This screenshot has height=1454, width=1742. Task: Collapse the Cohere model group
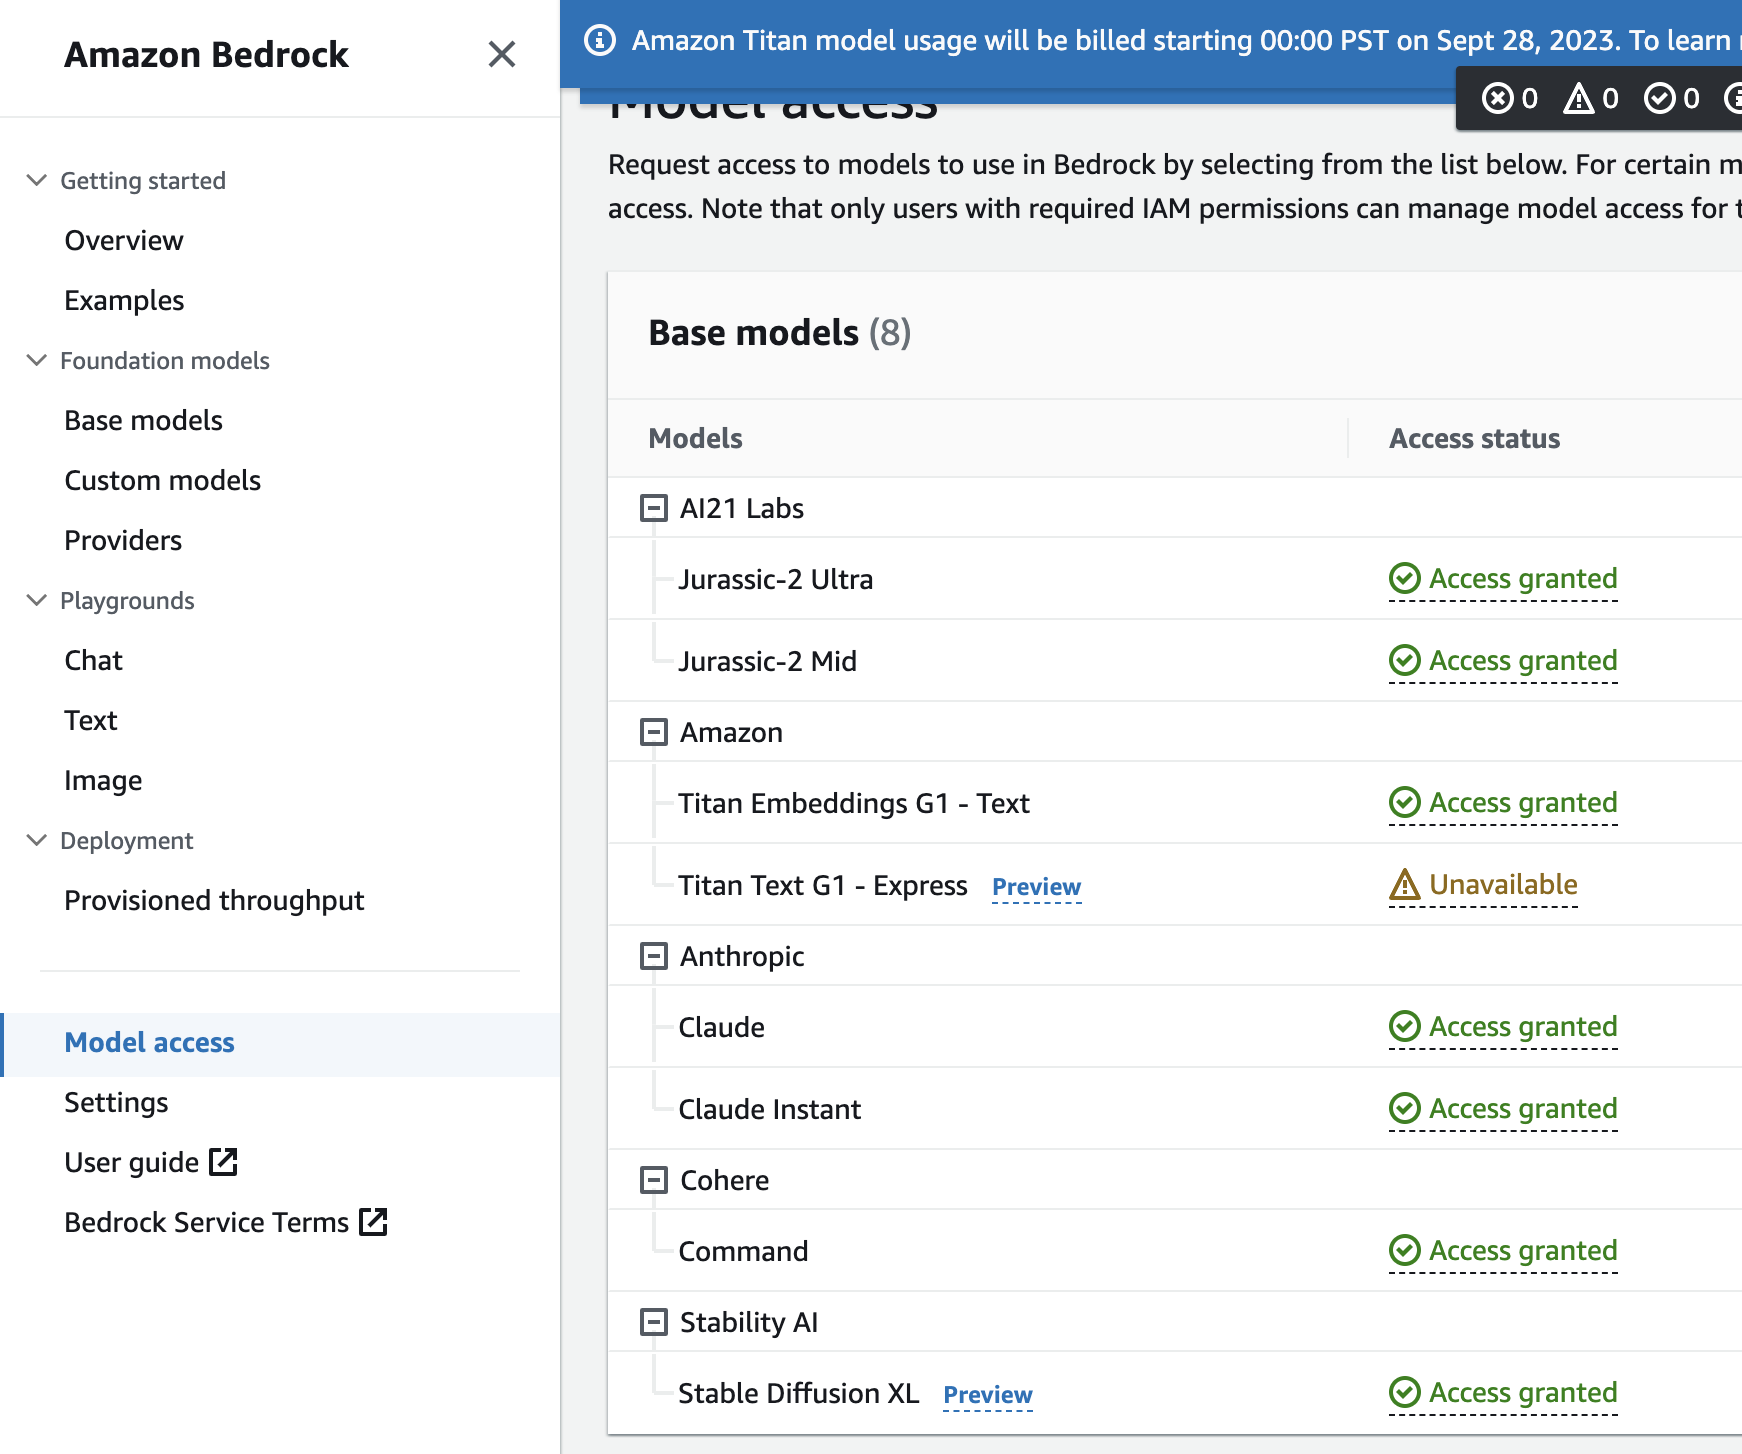(x=654, y=1180)
